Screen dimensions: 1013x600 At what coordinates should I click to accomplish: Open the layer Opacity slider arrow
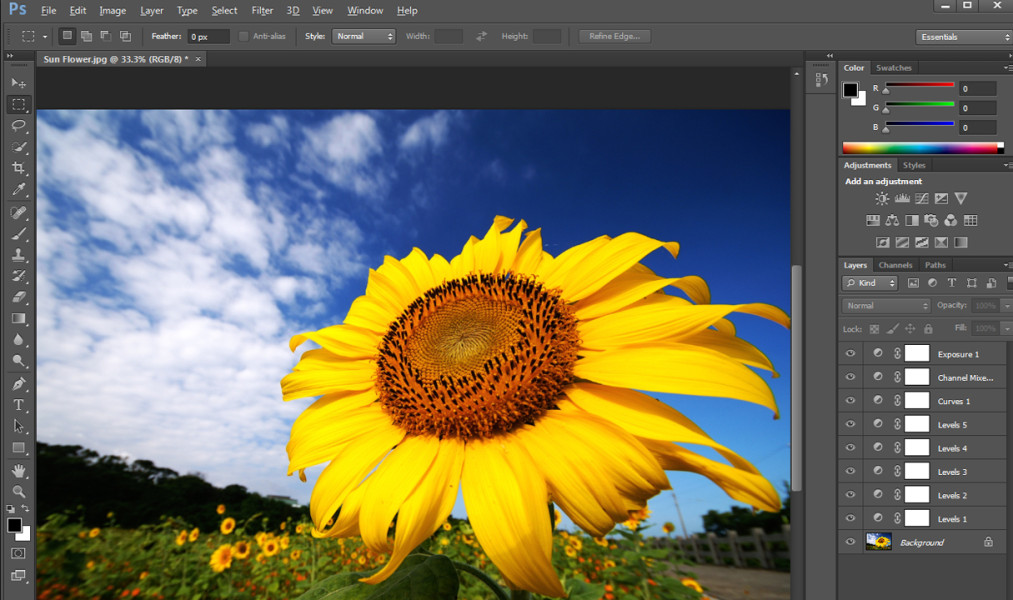coord(1005,305)
